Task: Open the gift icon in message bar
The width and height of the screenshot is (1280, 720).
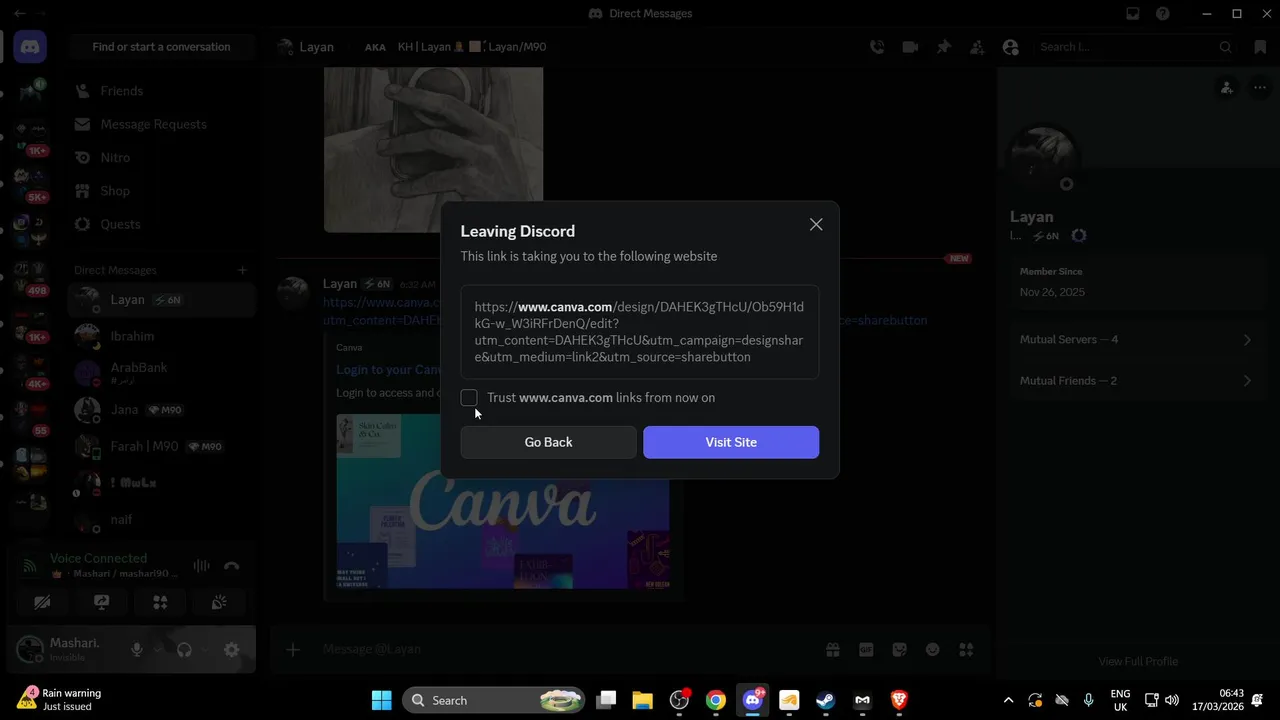Action: coord(832,650)
